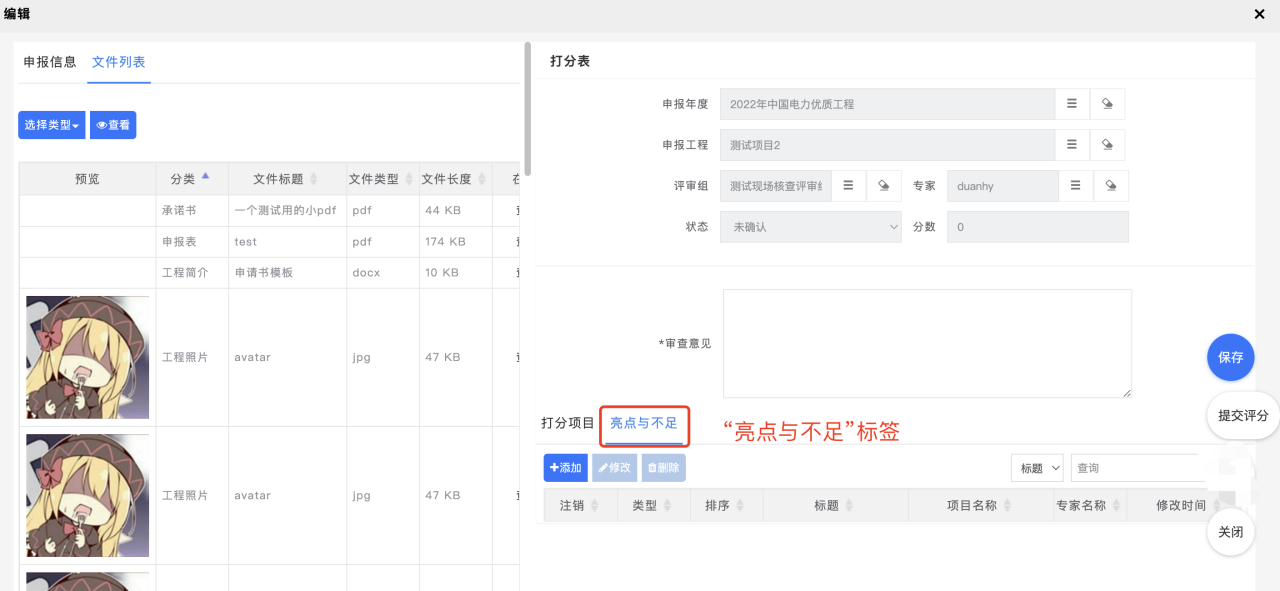Select the 承诺书 category cell
Image resolution: width=1280 pixels, height=591 pixels.
tap(192, 211)
